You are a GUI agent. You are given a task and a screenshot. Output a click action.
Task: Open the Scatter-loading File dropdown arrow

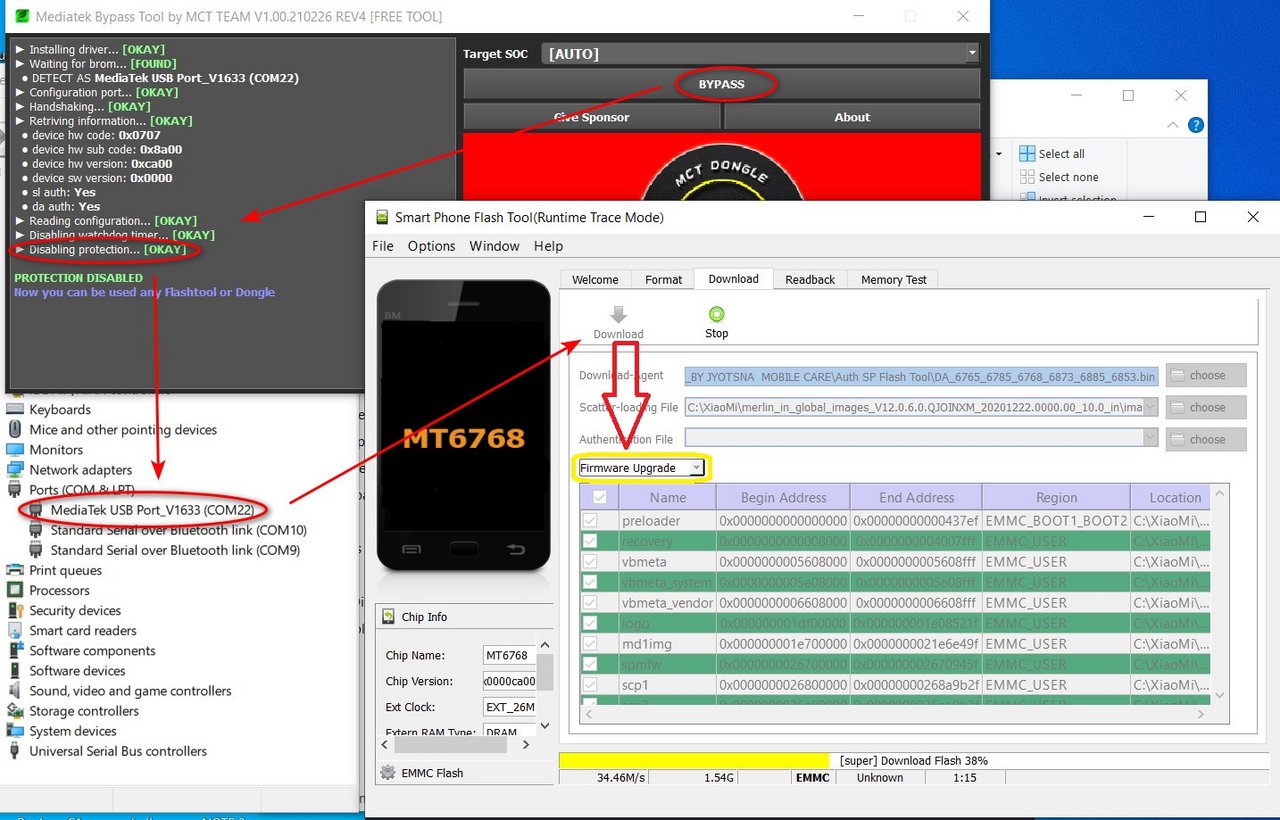click(x=1151, y=407)
